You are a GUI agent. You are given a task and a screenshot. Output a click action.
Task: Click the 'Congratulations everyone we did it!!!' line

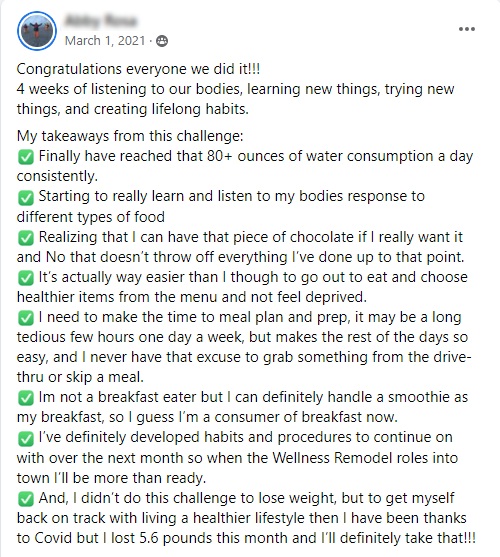[138, 69]
